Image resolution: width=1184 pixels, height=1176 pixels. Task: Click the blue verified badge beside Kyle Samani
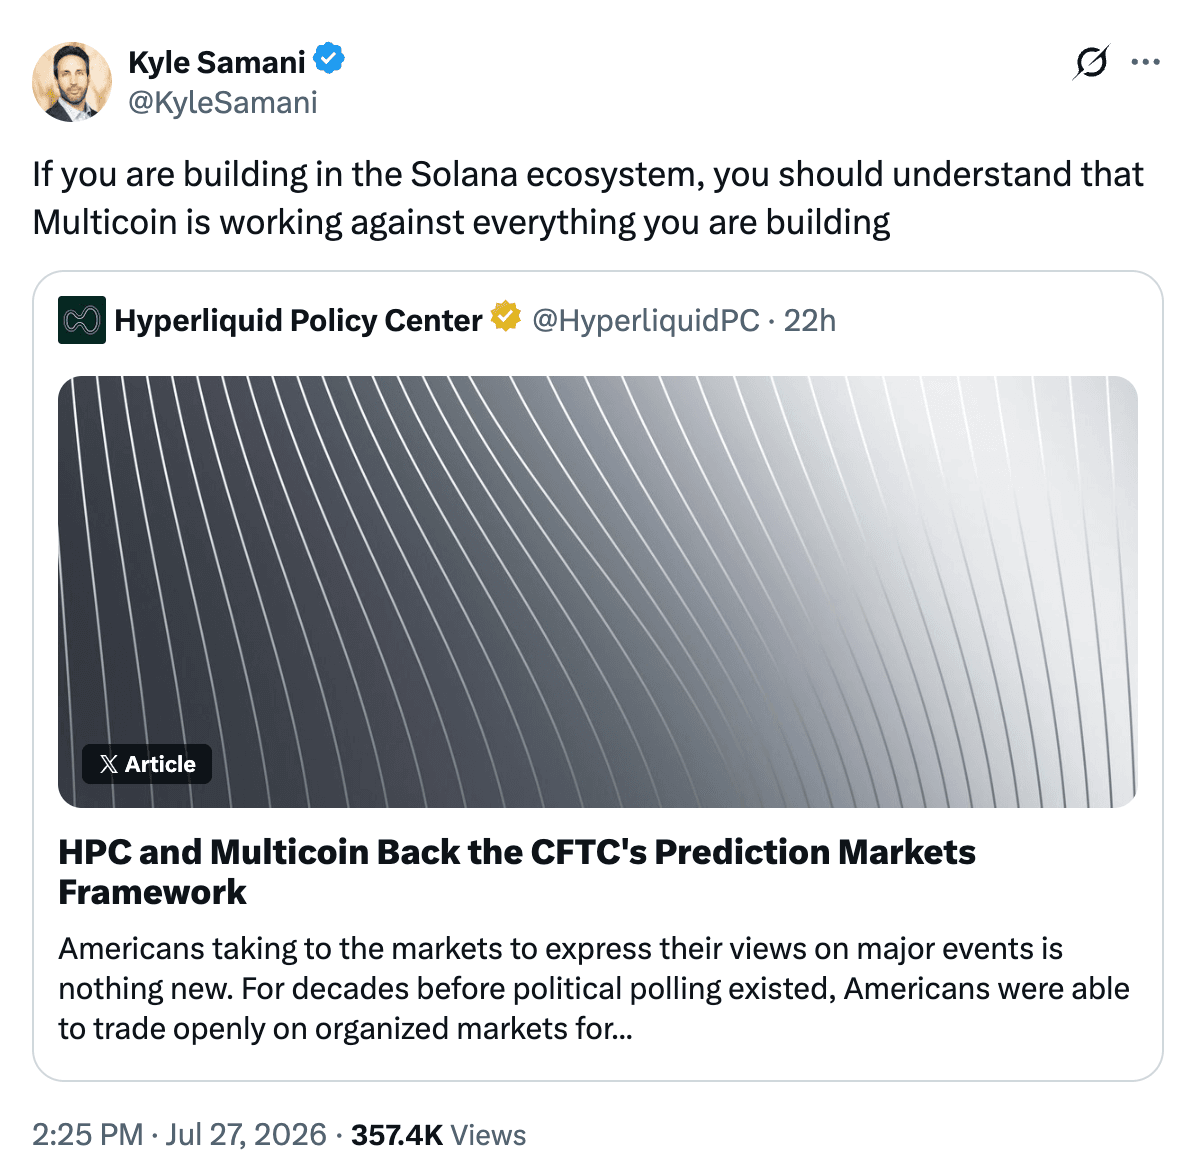(329, 59)
